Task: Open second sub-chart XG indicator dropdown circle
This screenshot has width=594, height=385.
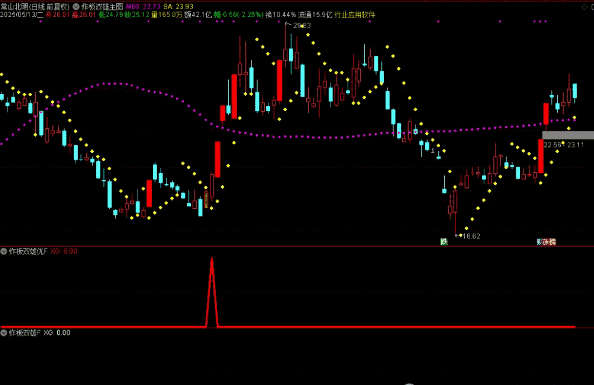Action: tap(4, 333)
